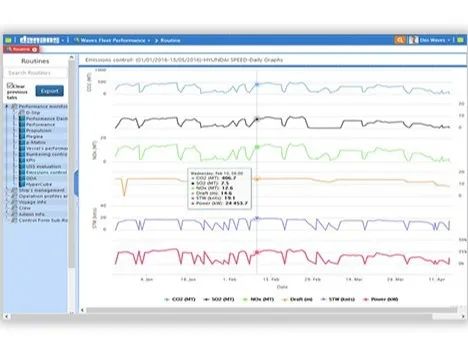
Task: Select the Propulsion routine
Action: click(39, 130)
